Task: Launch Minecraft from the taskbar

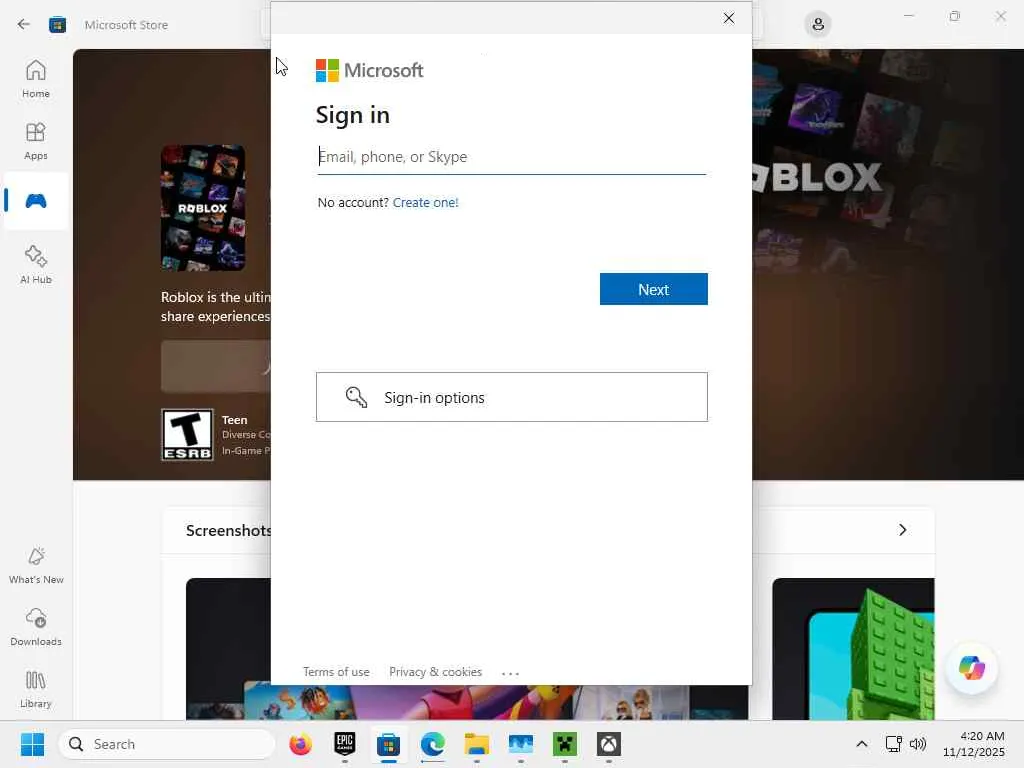Action: [565, 744]
